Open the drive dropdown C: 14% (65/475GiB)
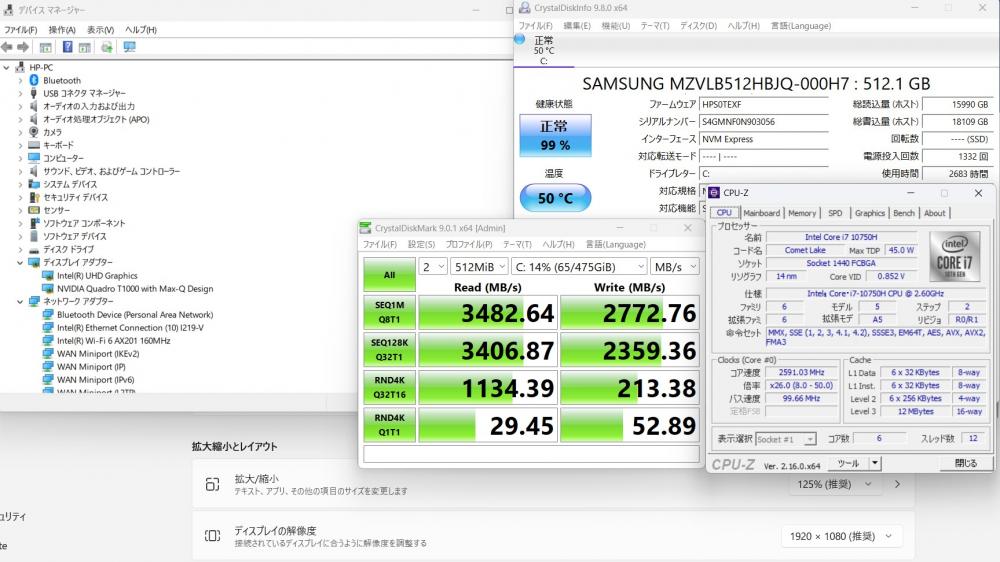The height and width of the screenshot is (562, 1000). coord(579,267)
